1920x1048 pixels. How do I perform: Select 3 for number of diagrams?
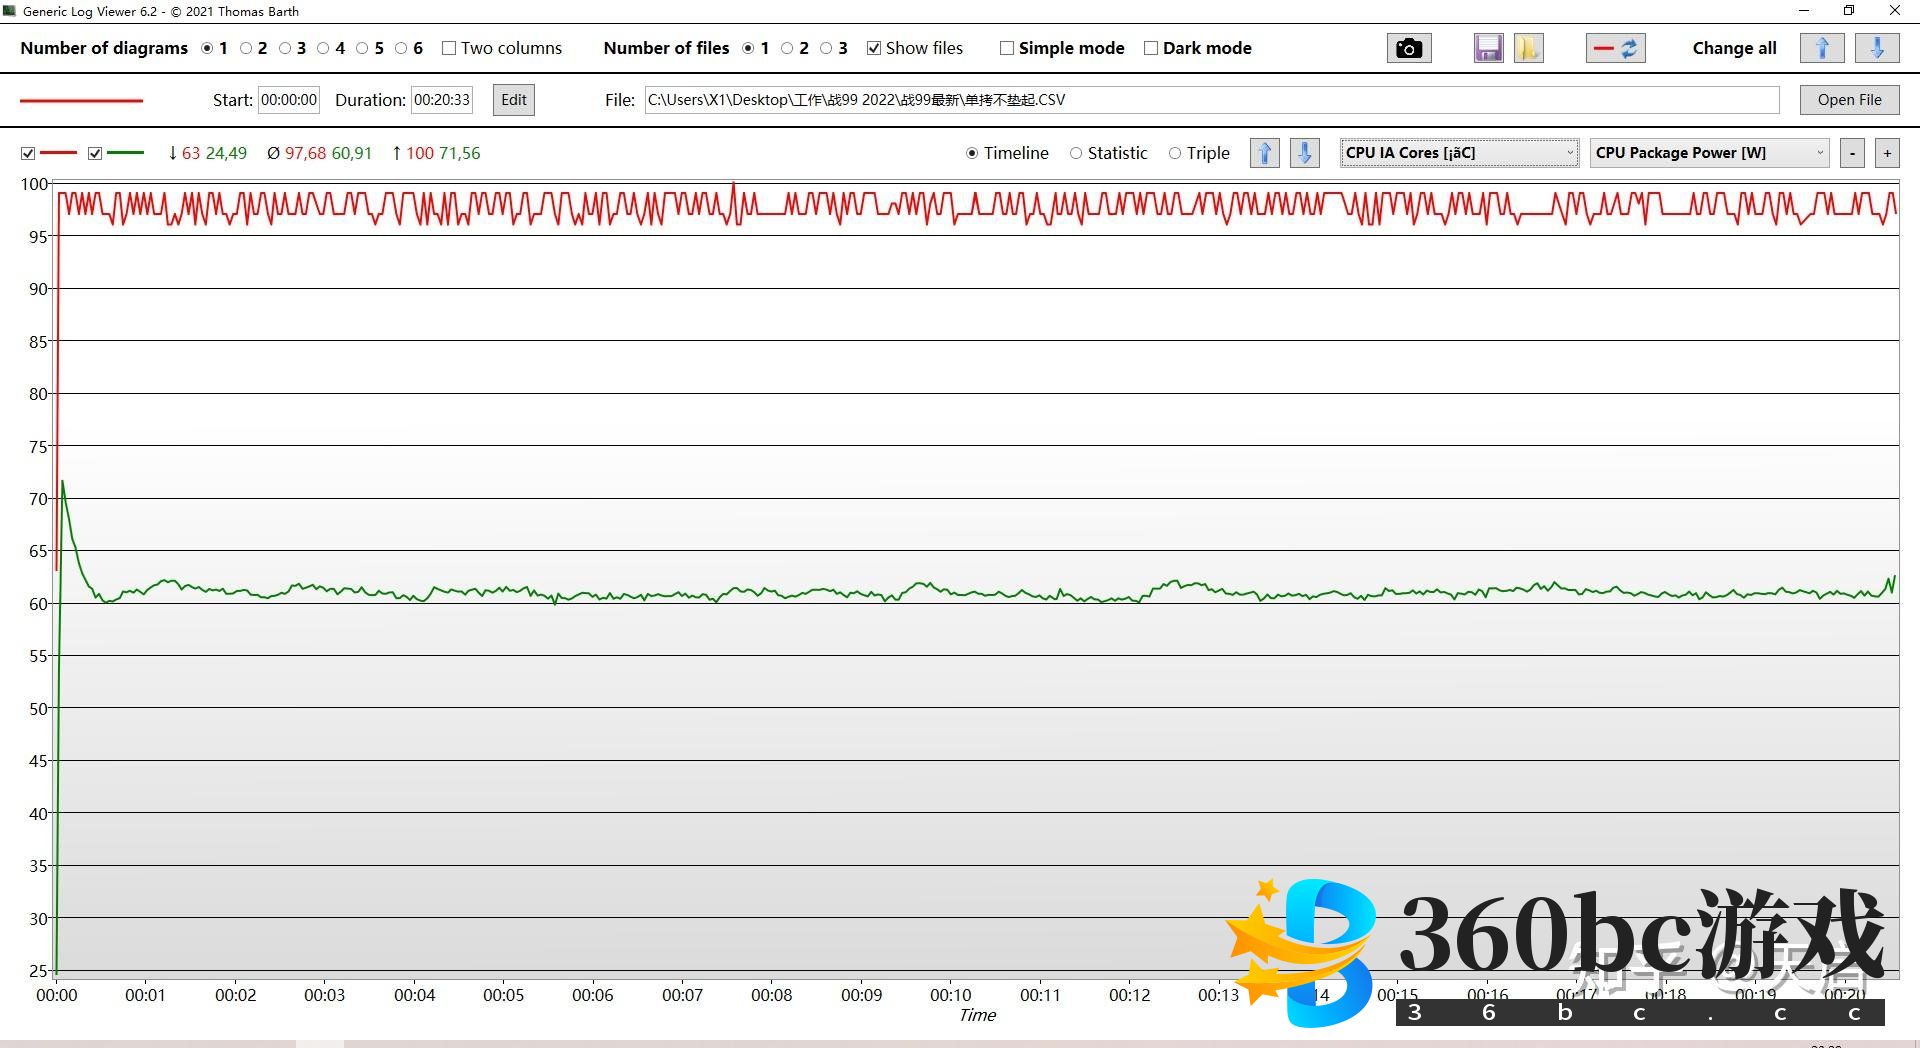[x=285, y=48]
